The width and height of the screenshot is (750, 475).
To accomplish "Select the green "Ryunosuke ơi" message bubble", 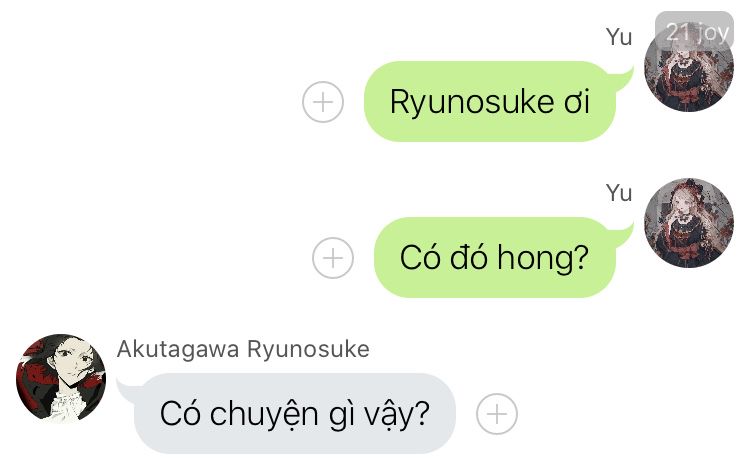I will click(x=490, y=101).
